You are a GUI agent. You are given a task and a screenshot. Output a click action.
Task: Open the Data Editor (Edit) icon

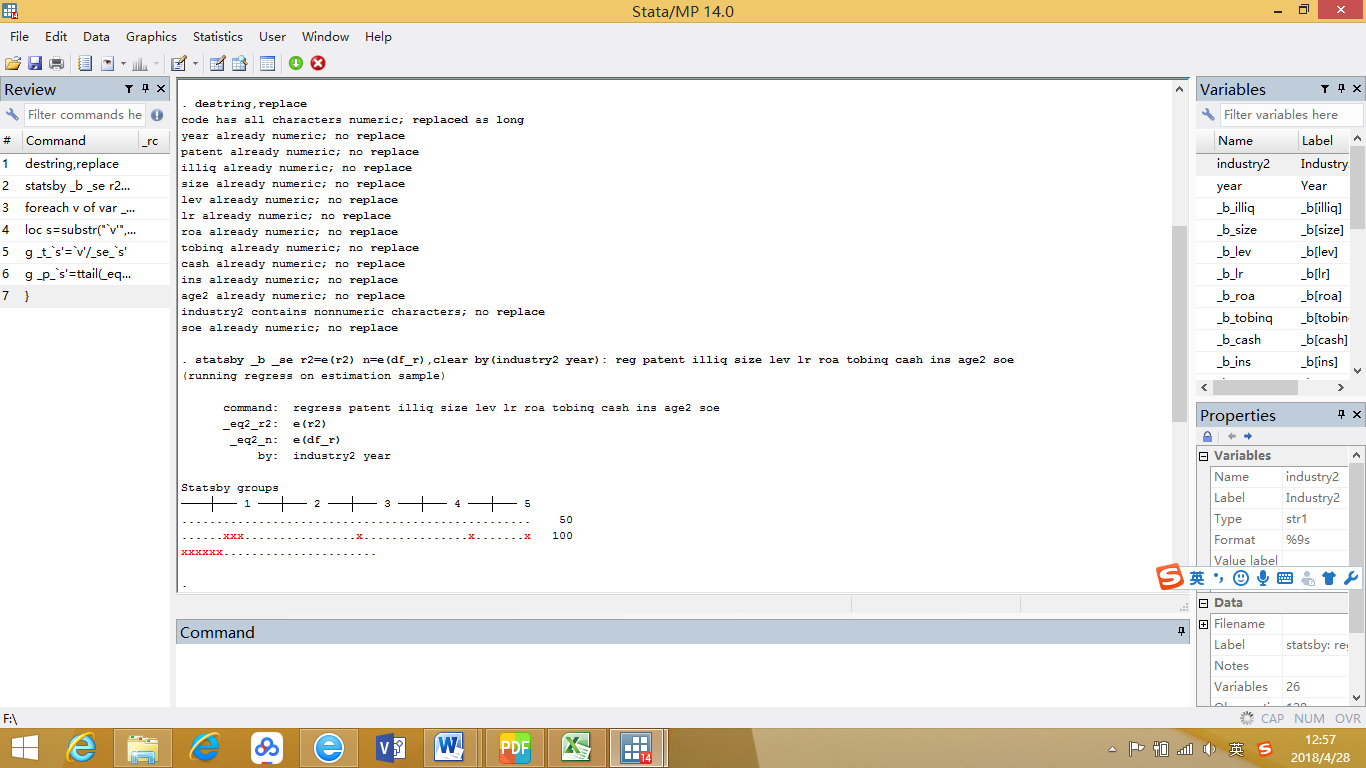click(217, 63)
